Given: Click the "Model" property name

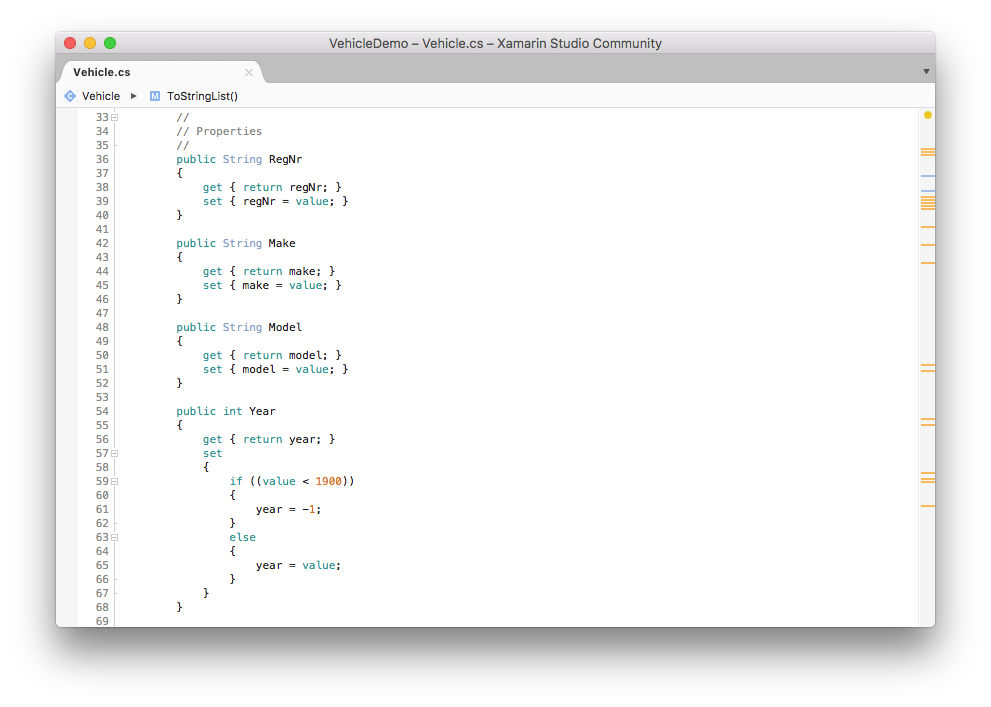Looking at the screenshot, I should (285, 327).
